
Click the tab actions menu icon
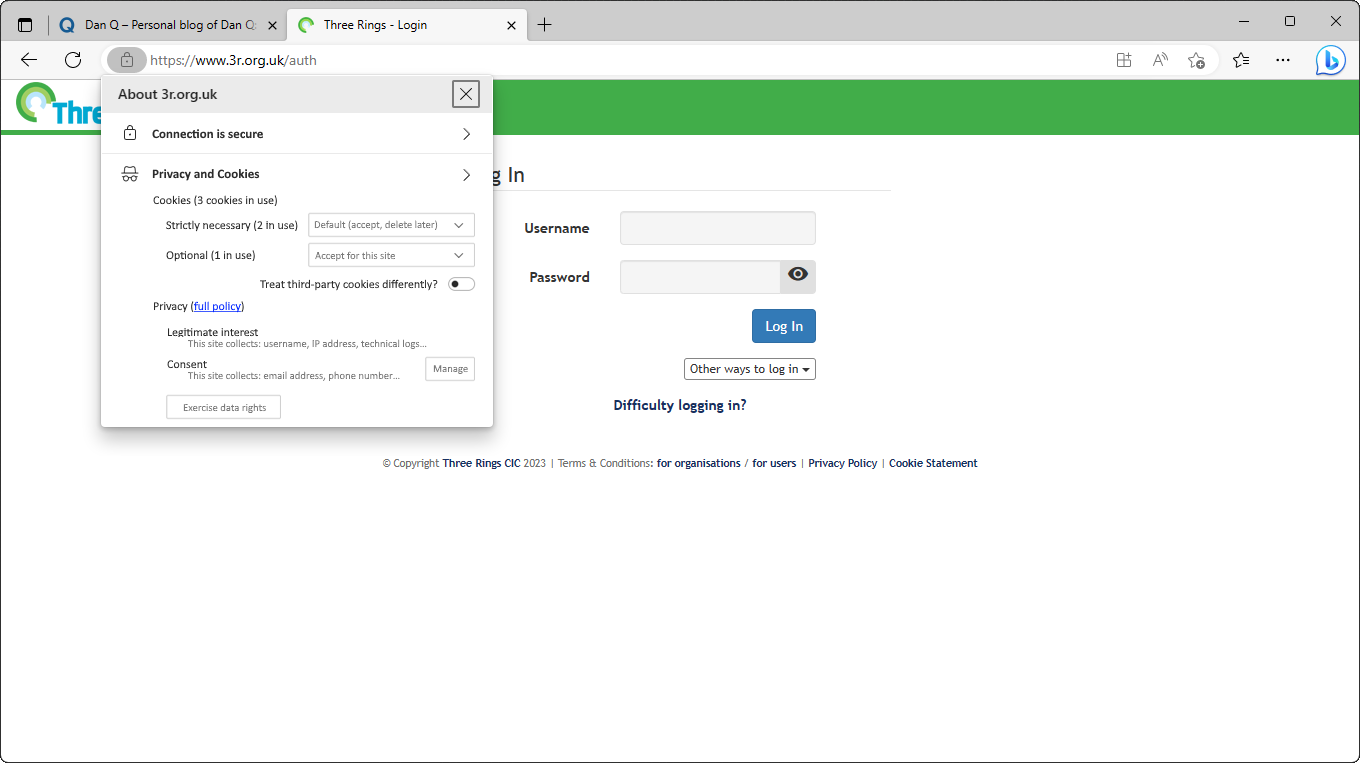(25, 25)
